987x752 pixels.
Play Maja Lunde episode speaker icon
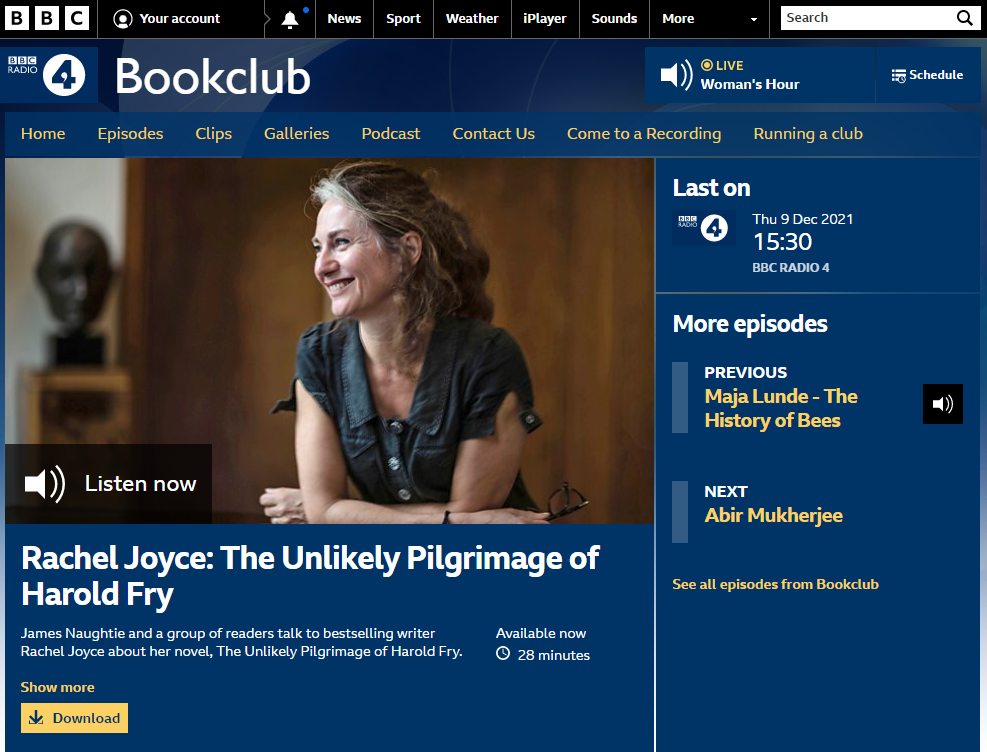point(942,404)
